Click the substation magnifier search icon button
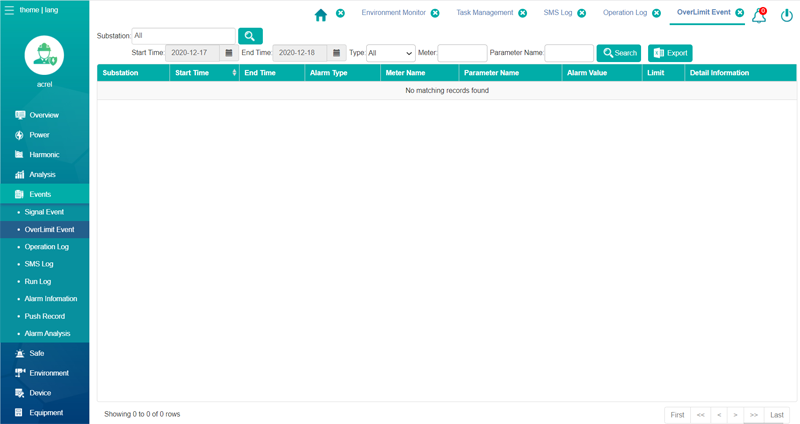The width and height of the screenshot is (800, 424). [x=250, y=36]
